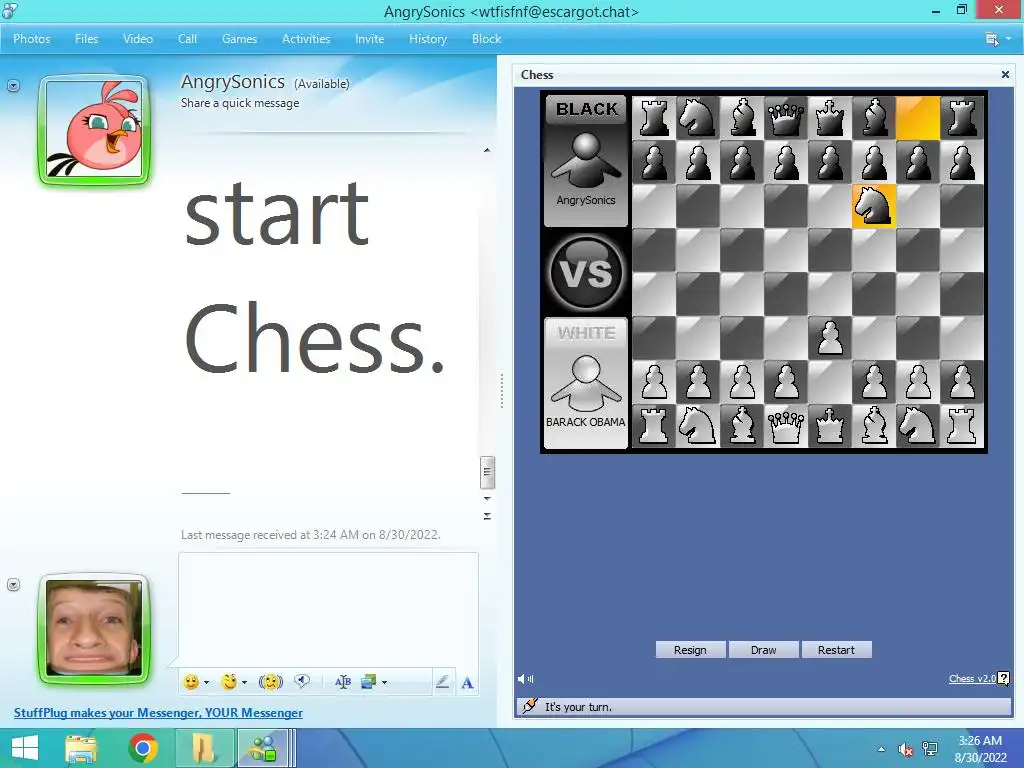Open File Explorer from the taskbar
This screenshot has height=768, width=1024.
tap(81, 748)
